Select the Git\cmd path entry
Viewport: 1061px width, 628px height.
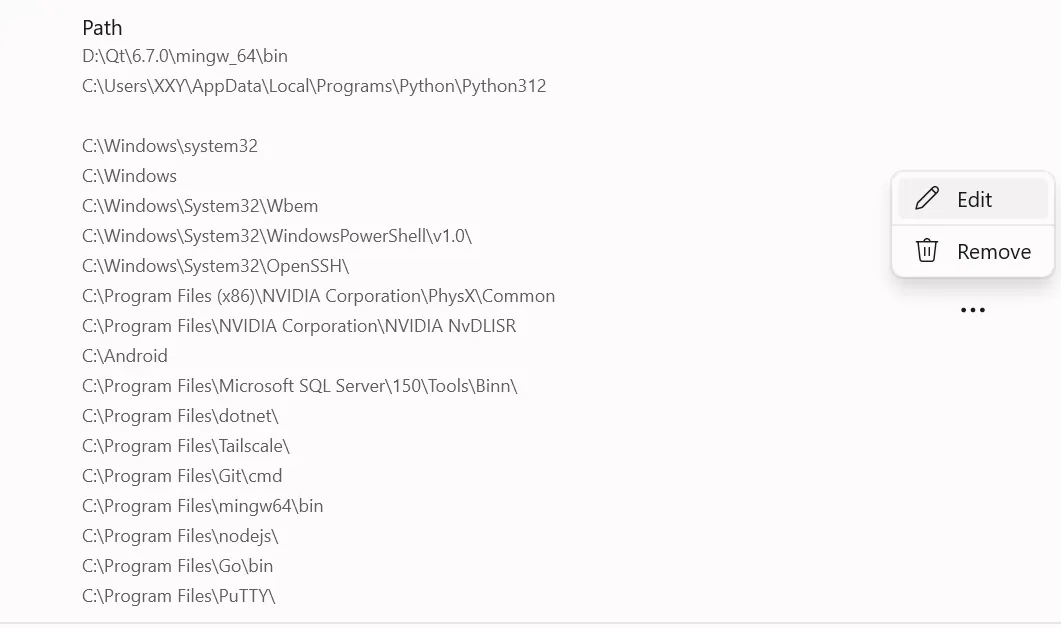click(x=182, y=476)
